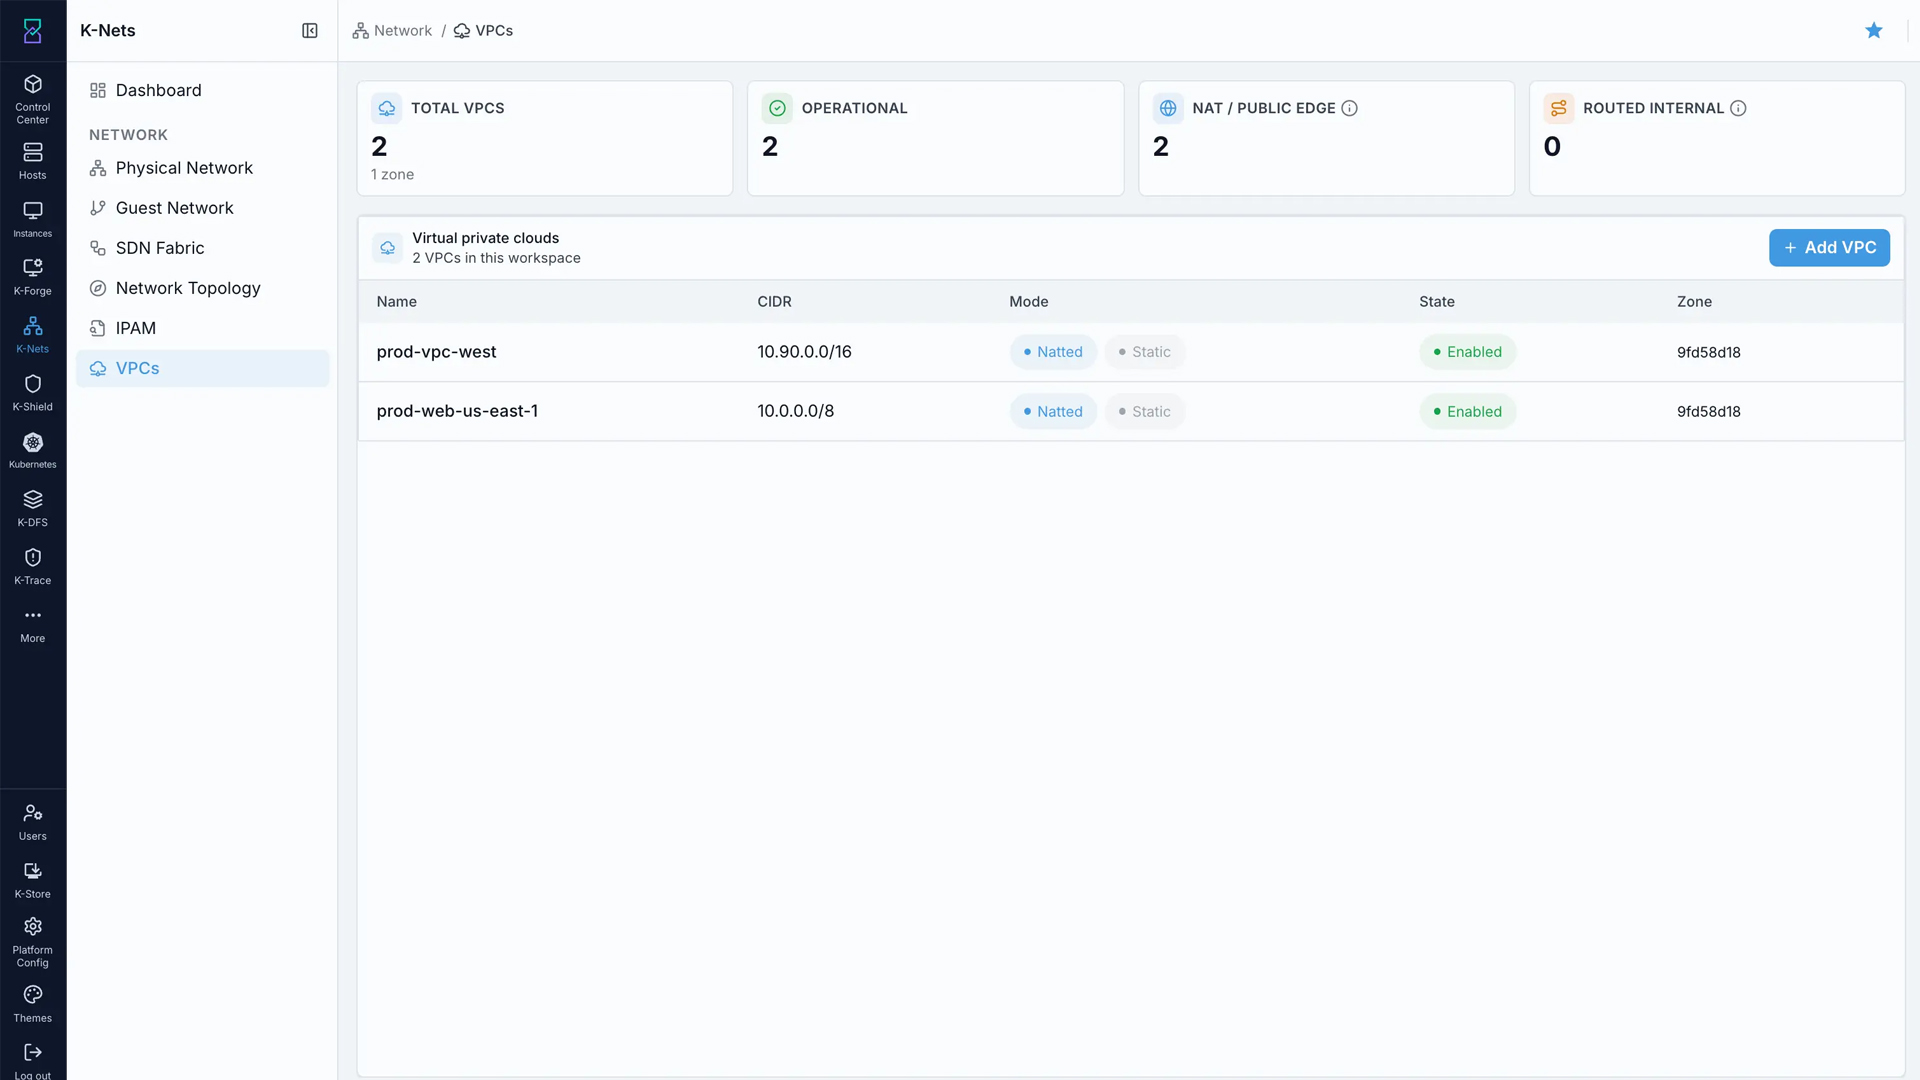Image resolution: width=1920 pixels, height=1080 pixels.
Task: Click the CIDR column header
Action: tap(774, 302)
